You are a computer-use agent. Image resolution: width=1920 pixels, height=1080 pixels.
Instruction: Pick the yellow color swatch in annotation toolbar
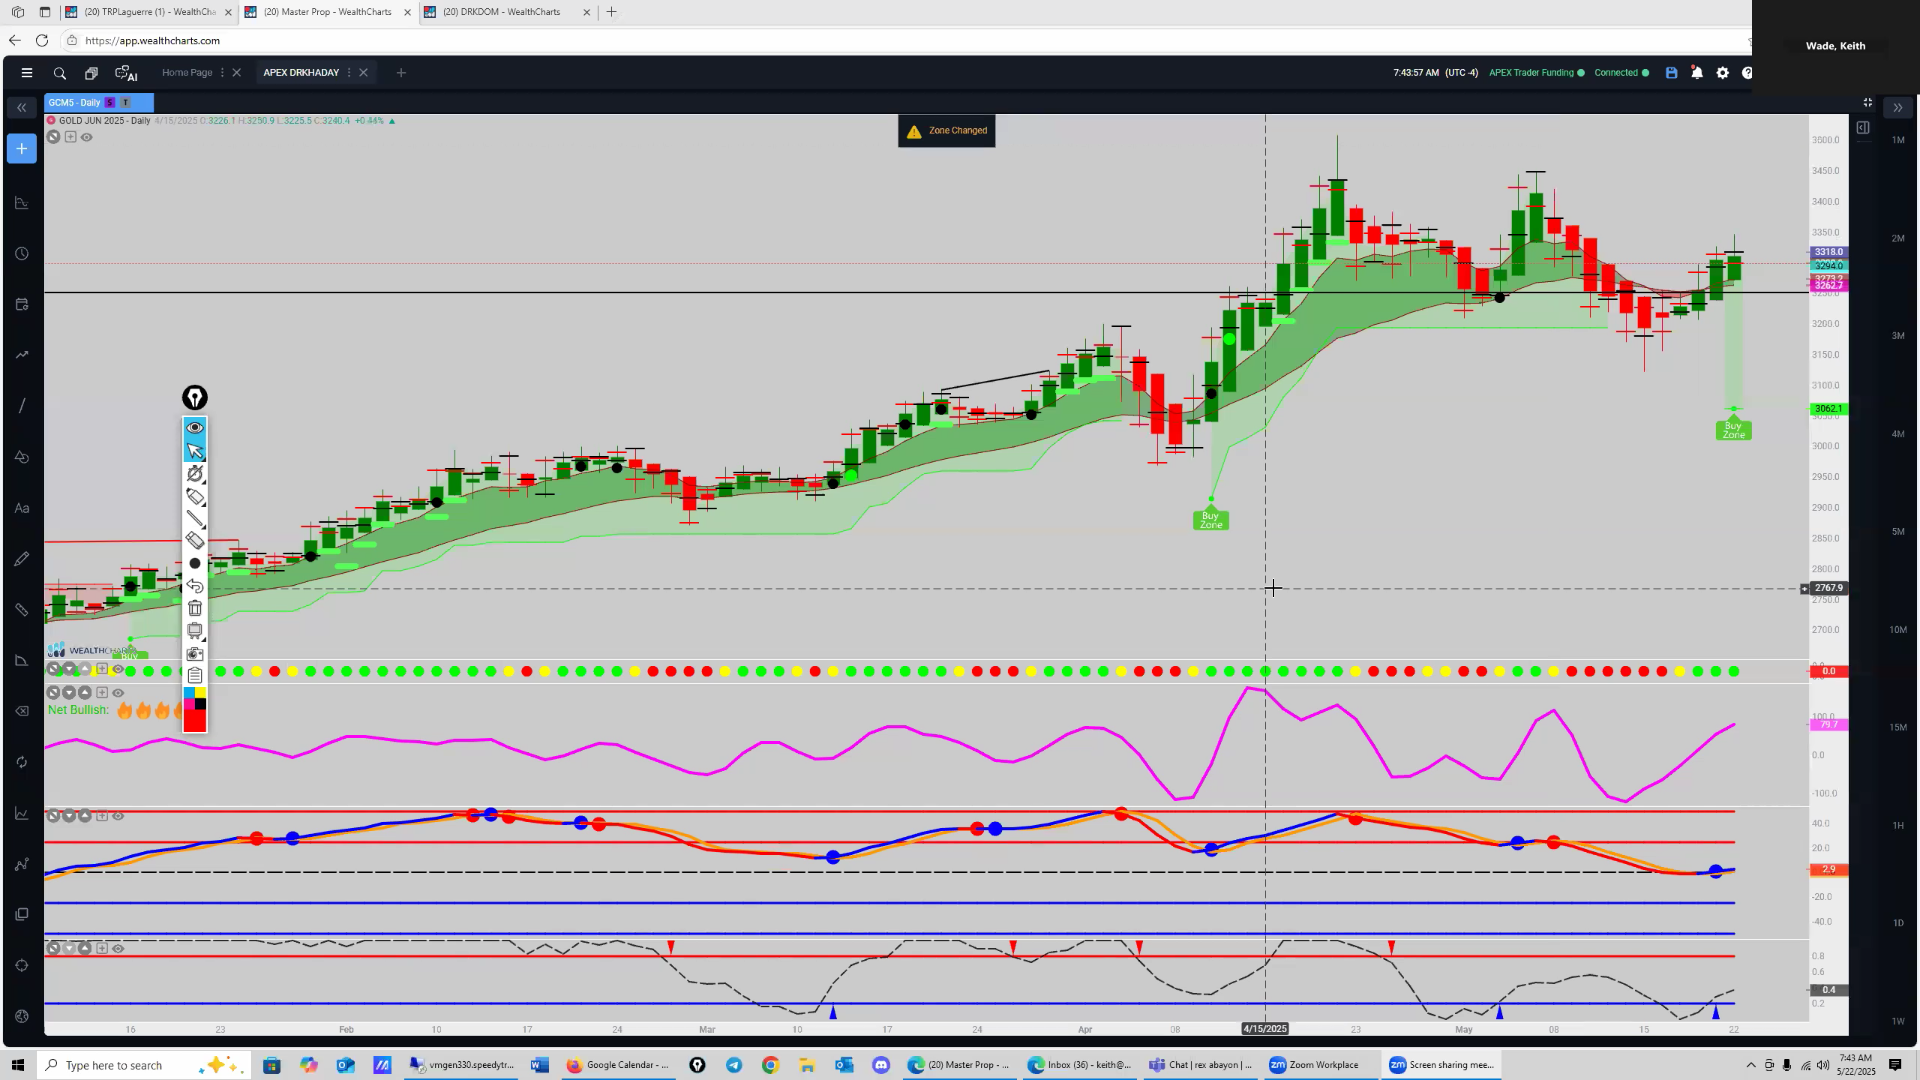[201, 693]
